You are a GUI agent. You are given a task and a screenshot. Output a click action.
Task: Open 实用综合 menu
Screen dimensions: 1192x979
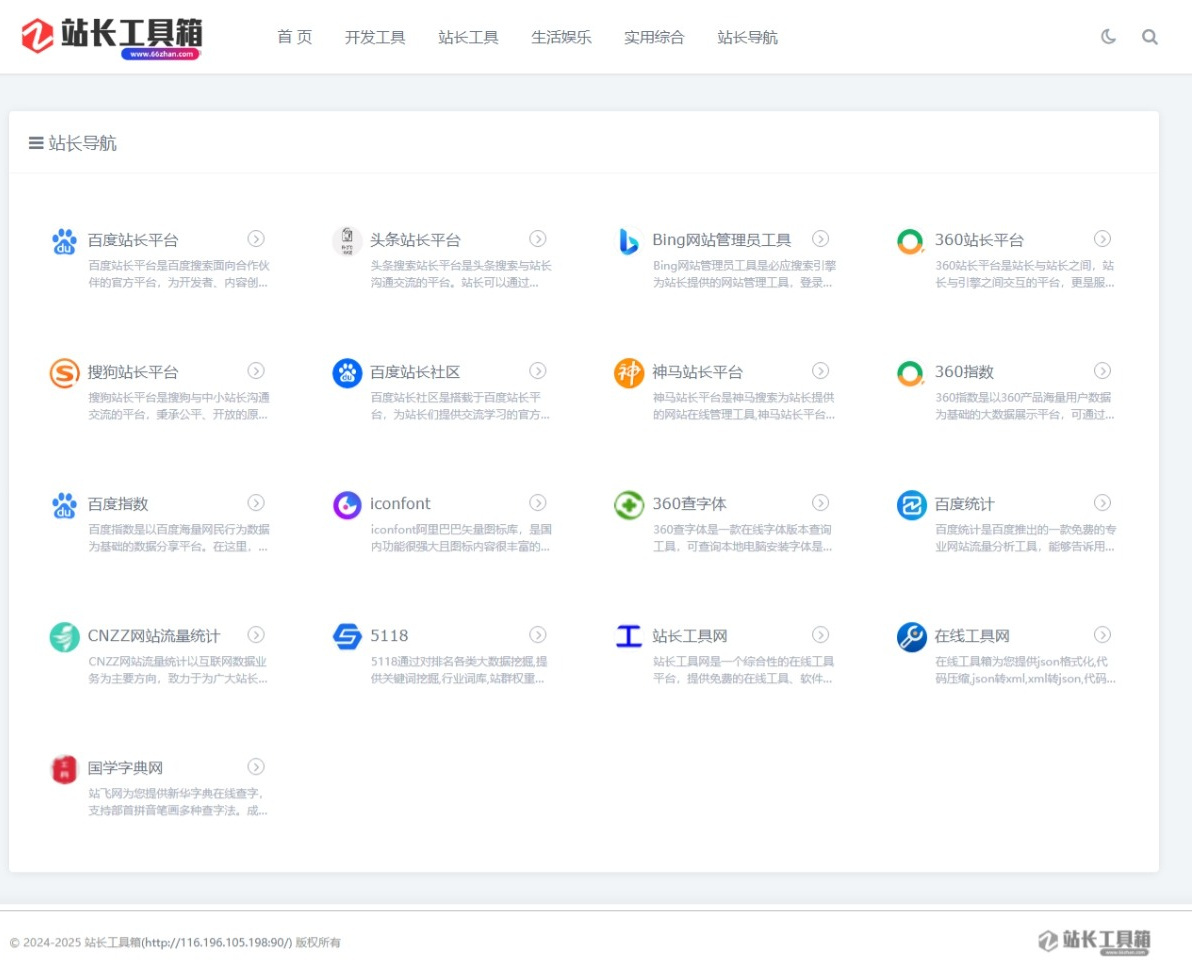coord(654,37)
